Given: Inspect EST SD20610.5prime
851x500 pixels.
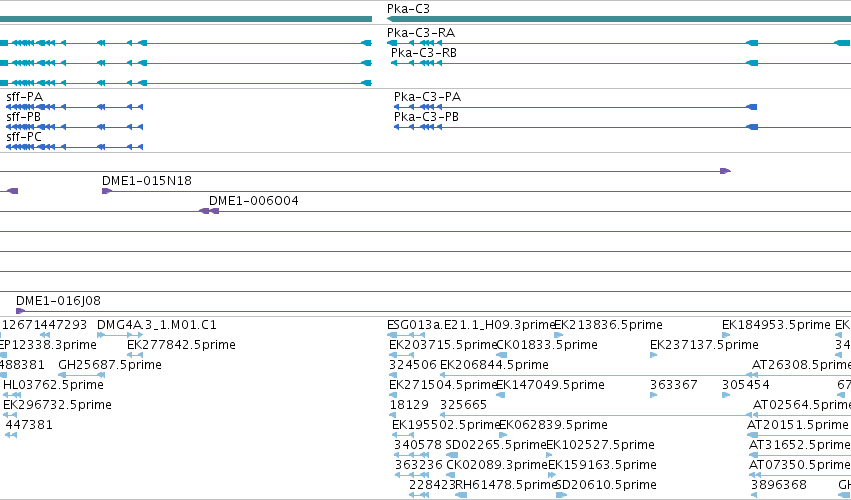Looking at the screenshot, I should tap(606, 485).
